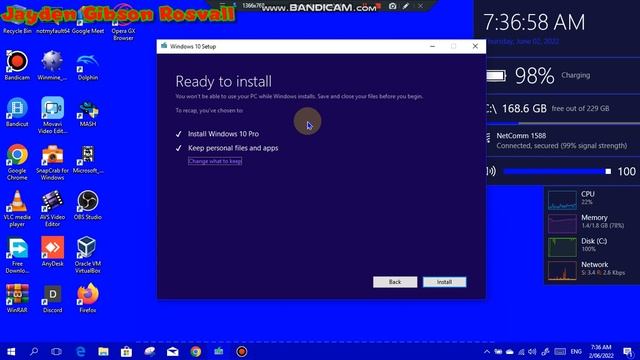Click the Bandicam pencil draw icon
The image size is (640, 360).
(x=405, y=6)
